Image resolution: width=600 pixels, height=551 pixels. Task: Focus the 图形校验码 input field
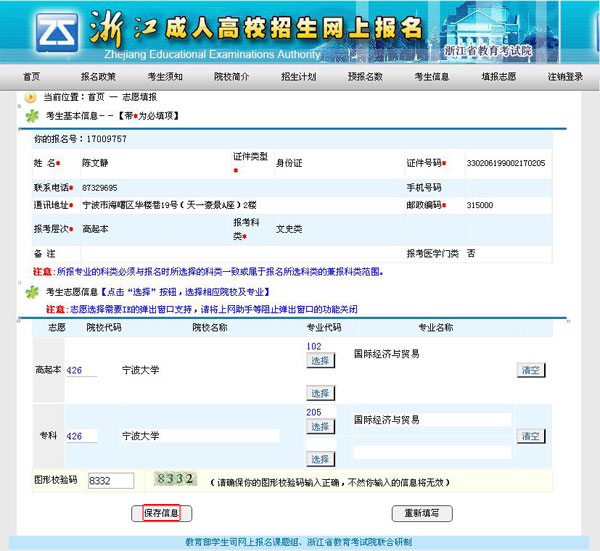[x=111, y=481]
